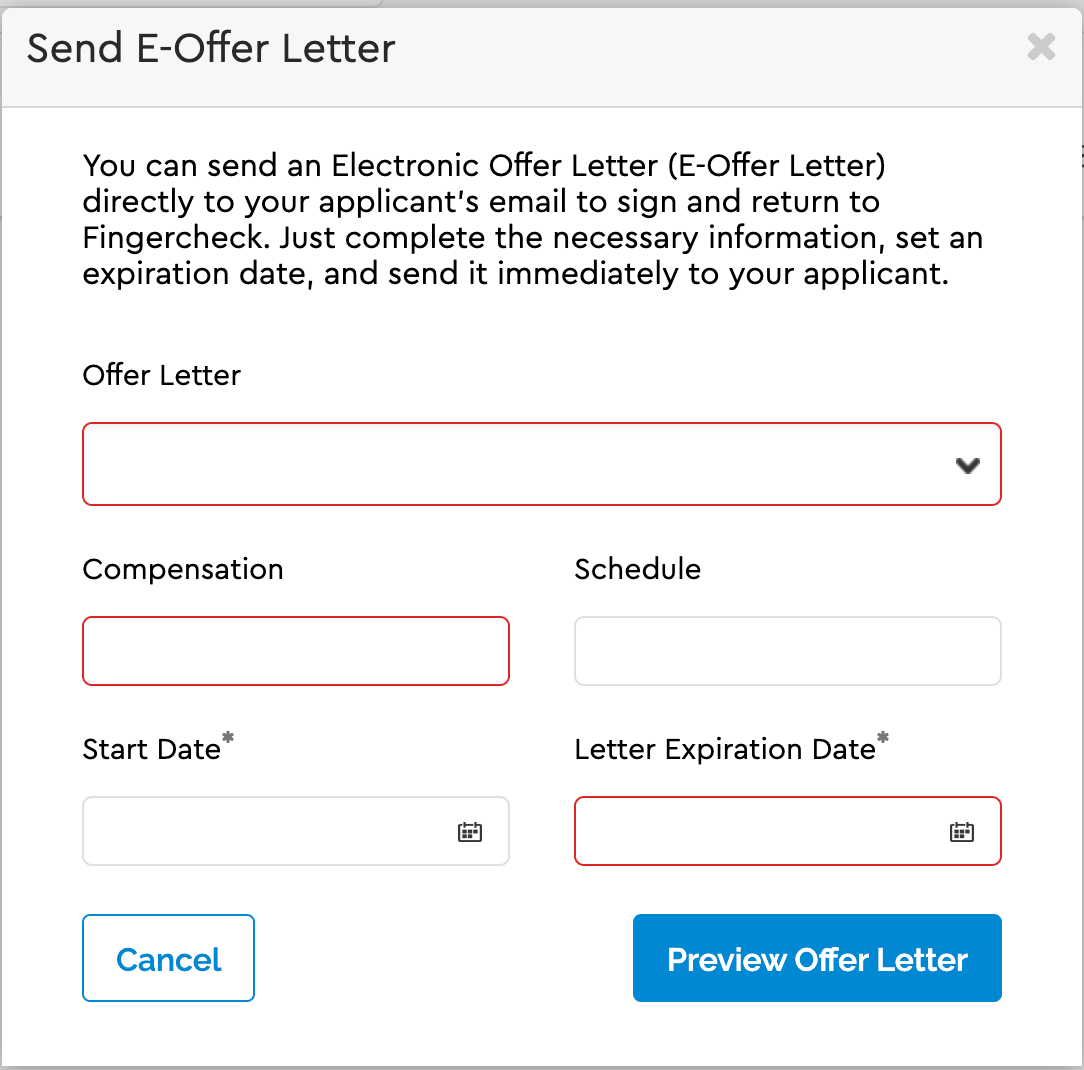Open the Start Date calendar picker

470,831
